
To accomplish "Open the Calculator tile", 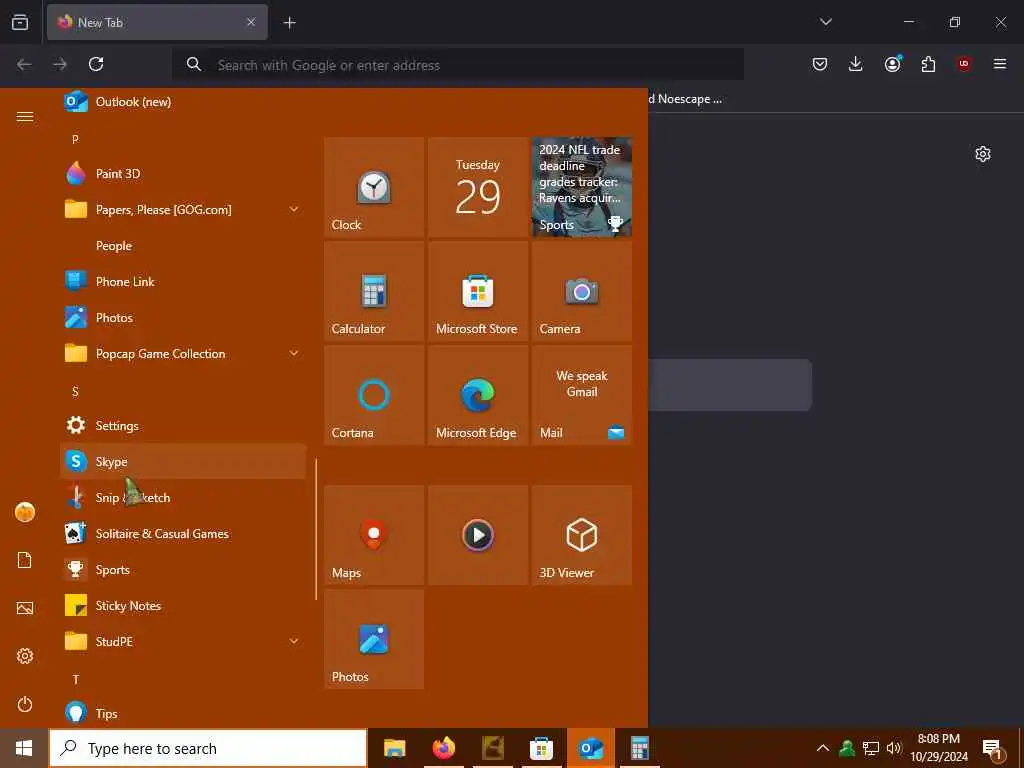I will pos(374,291).
